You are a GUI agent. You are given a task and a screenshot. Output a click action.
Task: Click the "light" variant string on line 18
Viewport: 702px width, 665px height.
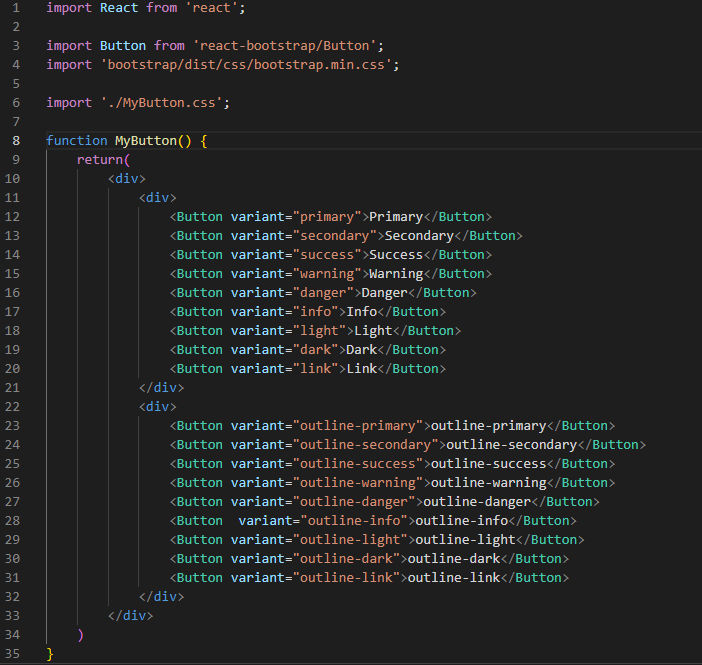click(x=319, y=330)
